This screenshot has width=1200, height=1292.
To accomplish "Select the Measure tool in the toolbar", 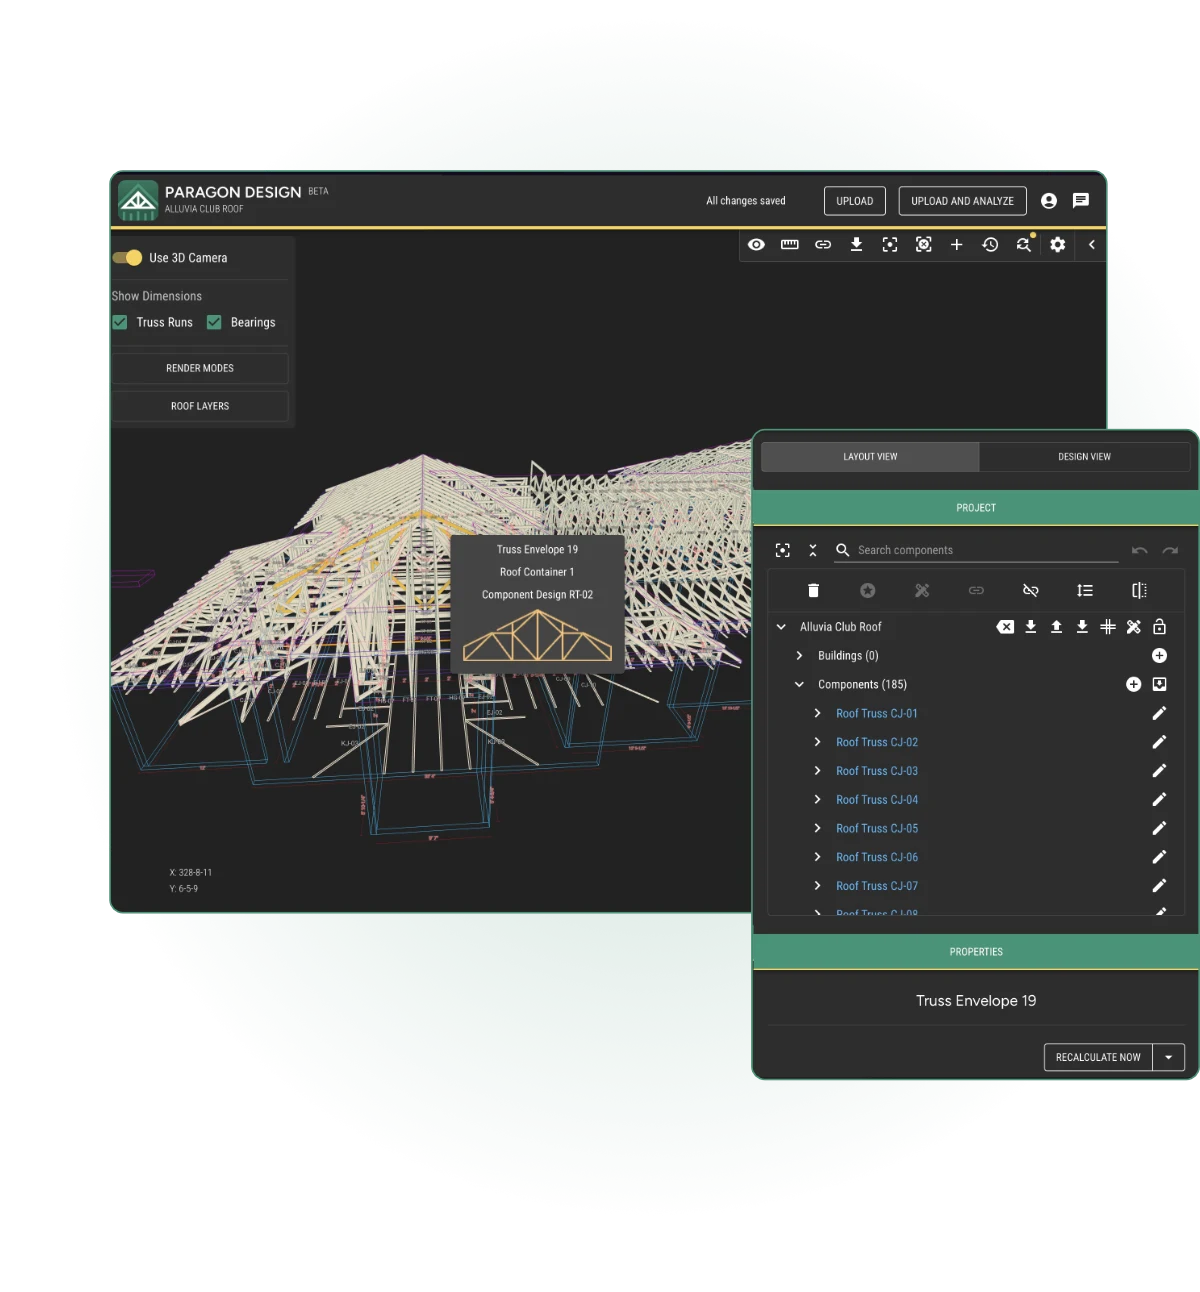I will [790, 245].
